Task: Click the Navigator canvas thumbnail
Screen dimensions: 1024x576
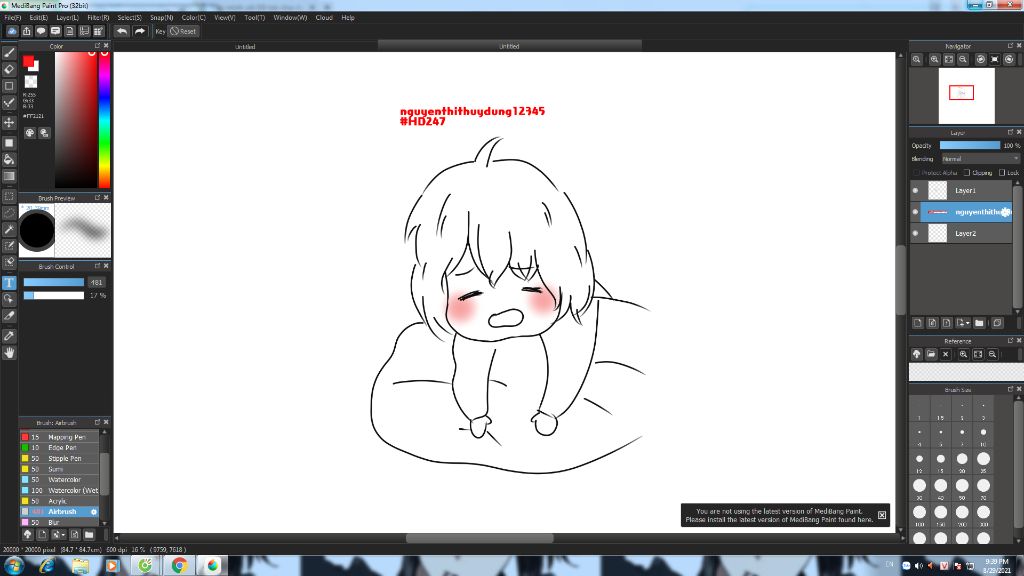Action: coord(967,96)
